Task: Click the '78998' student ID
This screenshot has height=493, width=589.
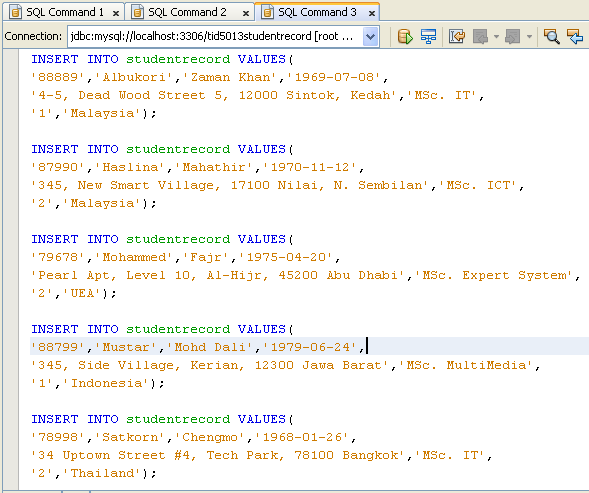Action: pyautogui.click(x=58, y=437)
